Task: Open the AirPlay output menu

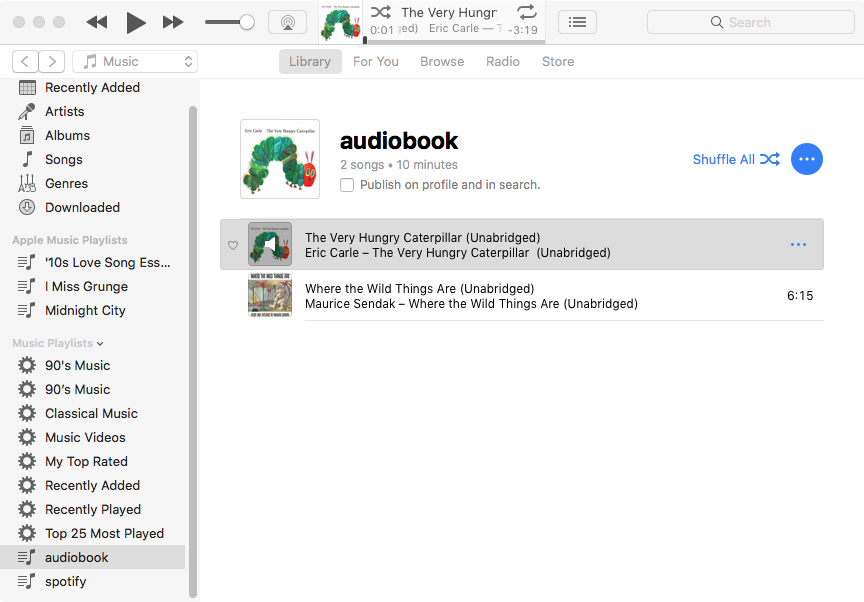Action: tap(287, 22)
